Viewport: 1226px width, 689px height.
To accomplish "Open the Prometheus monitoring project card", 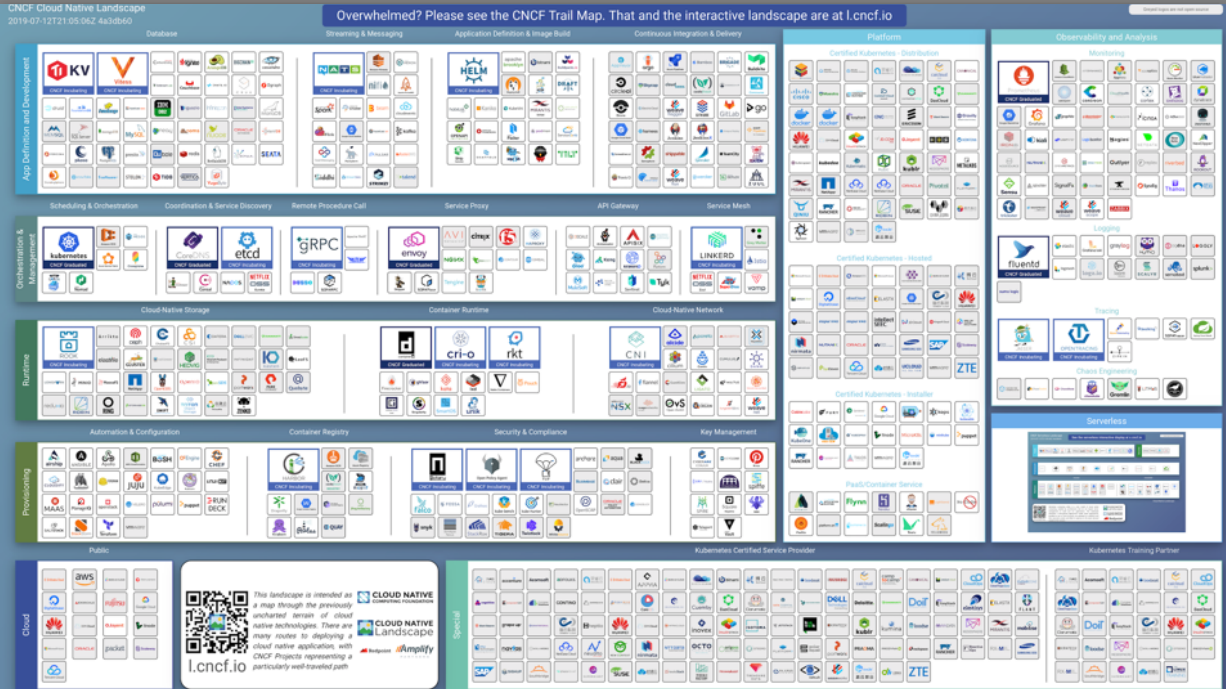I will (x=1023, y=81).
